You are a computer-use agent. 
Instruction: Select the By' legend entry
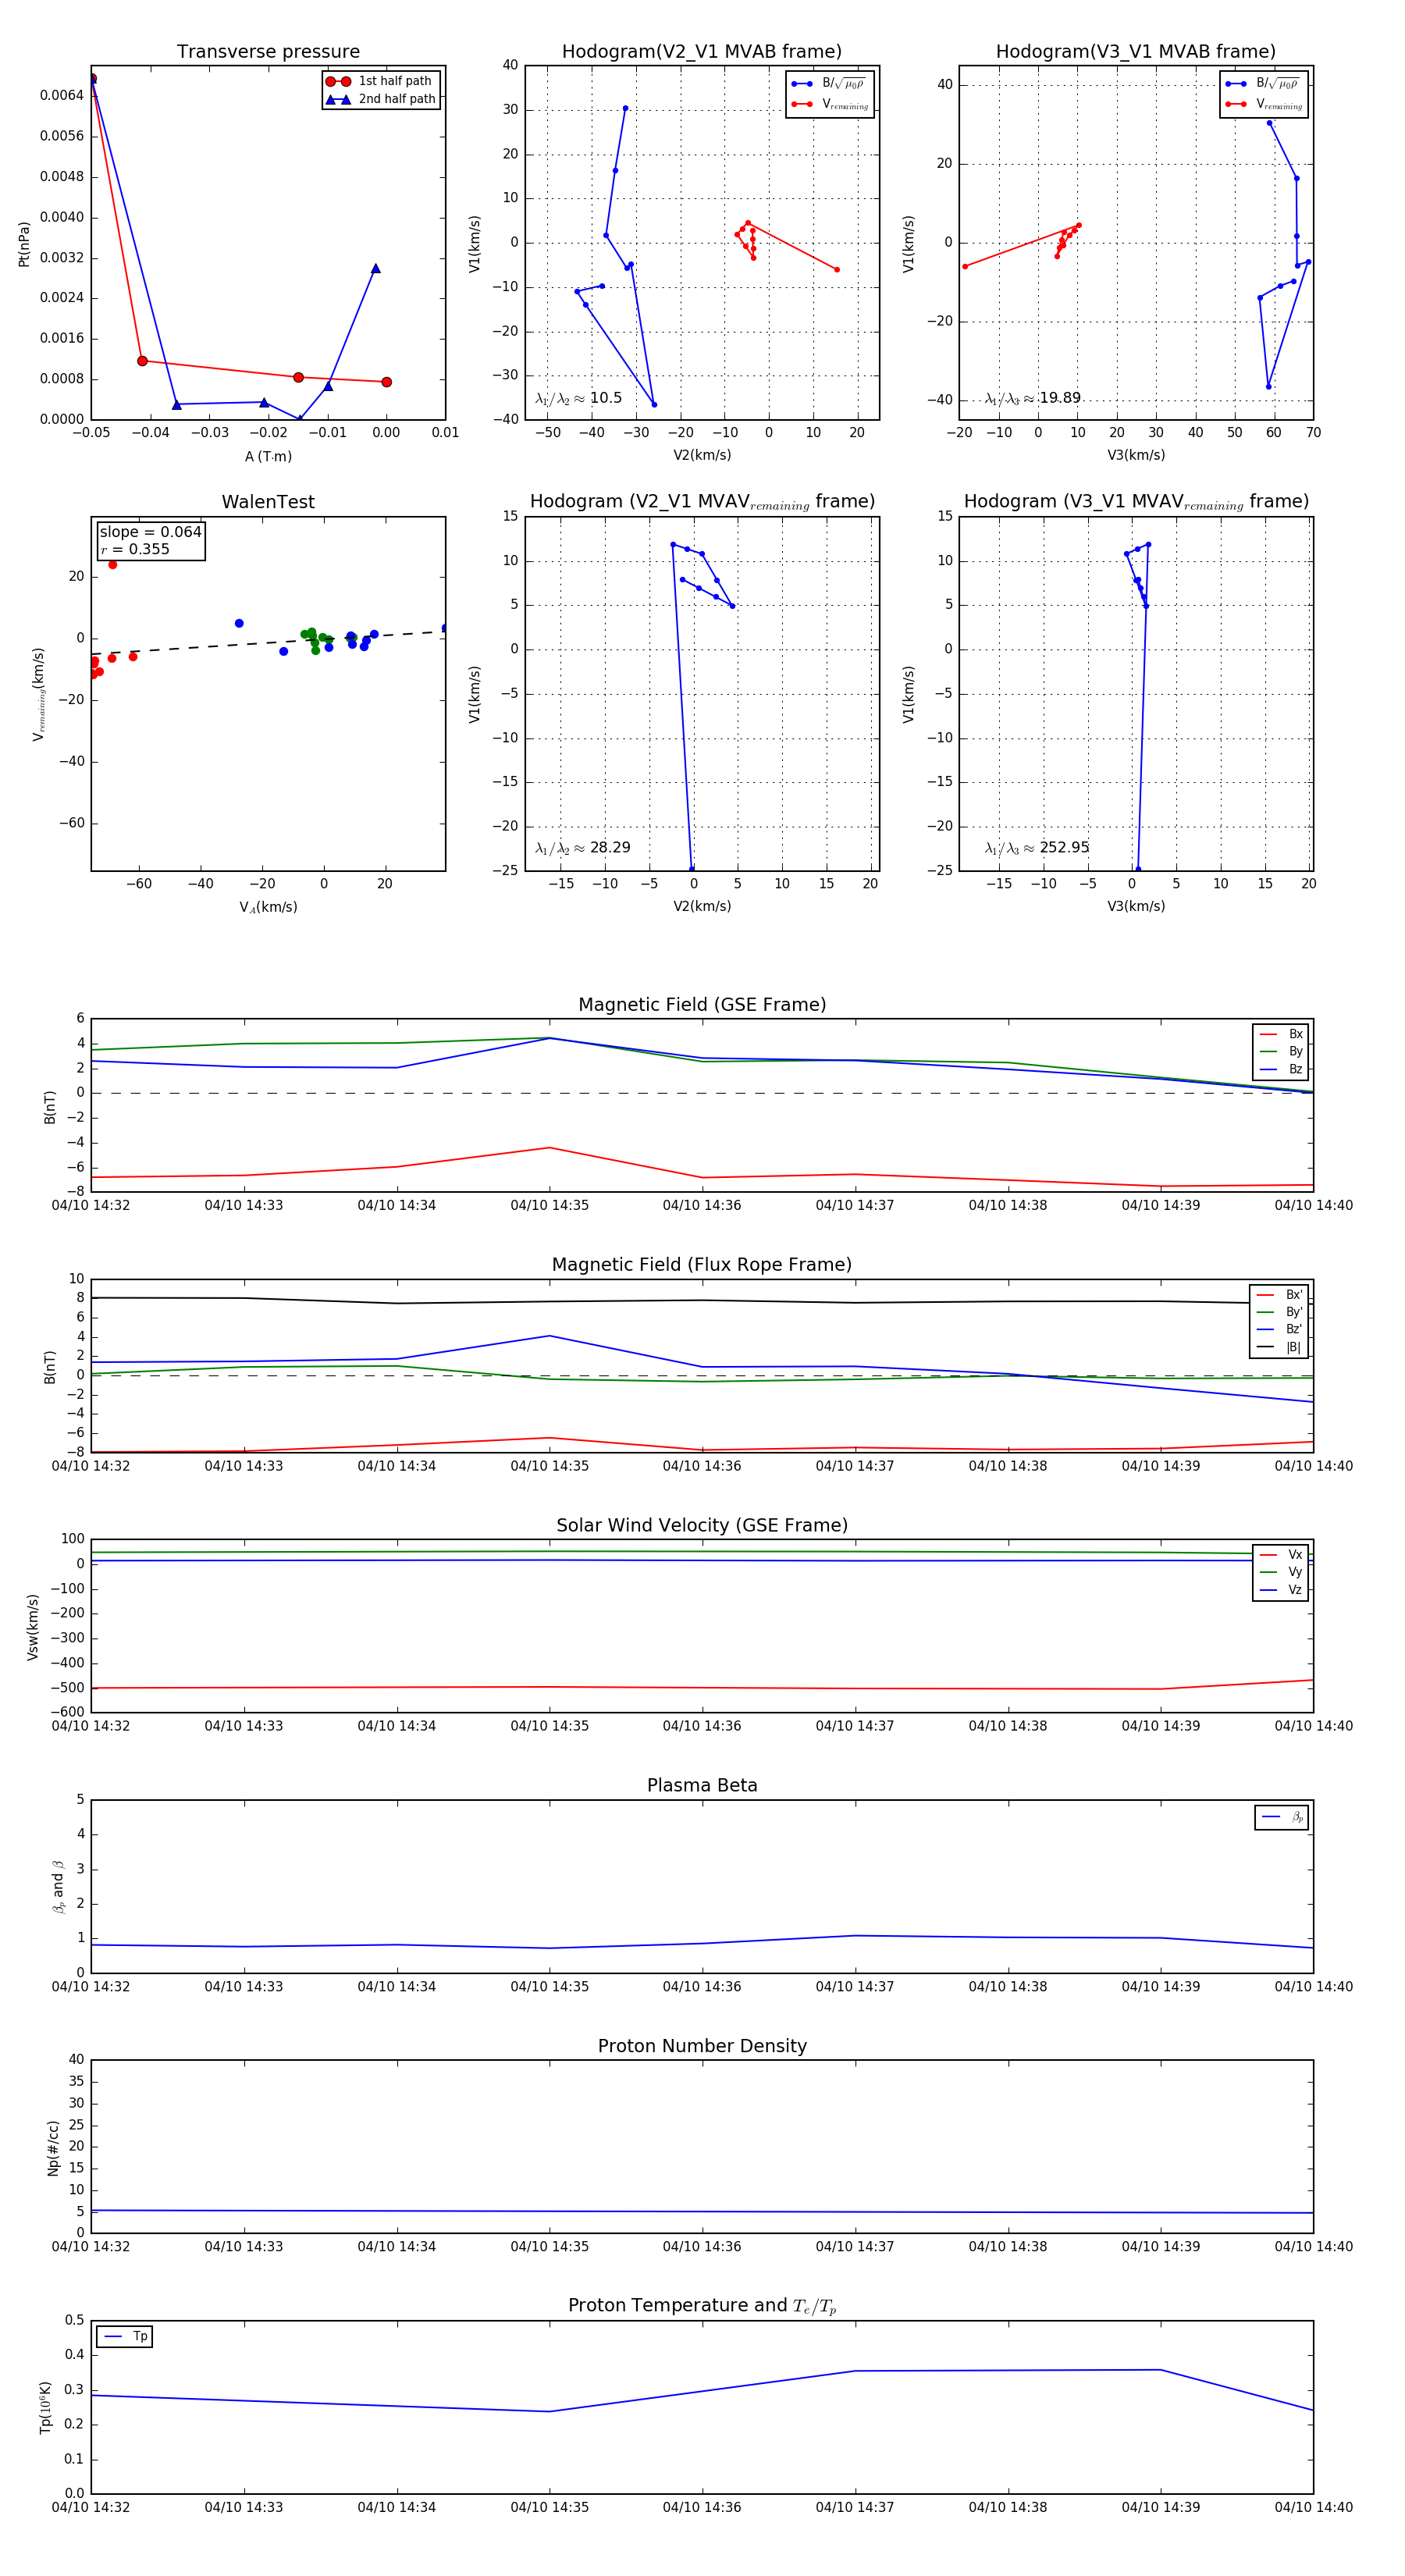pos(1280,1312)
